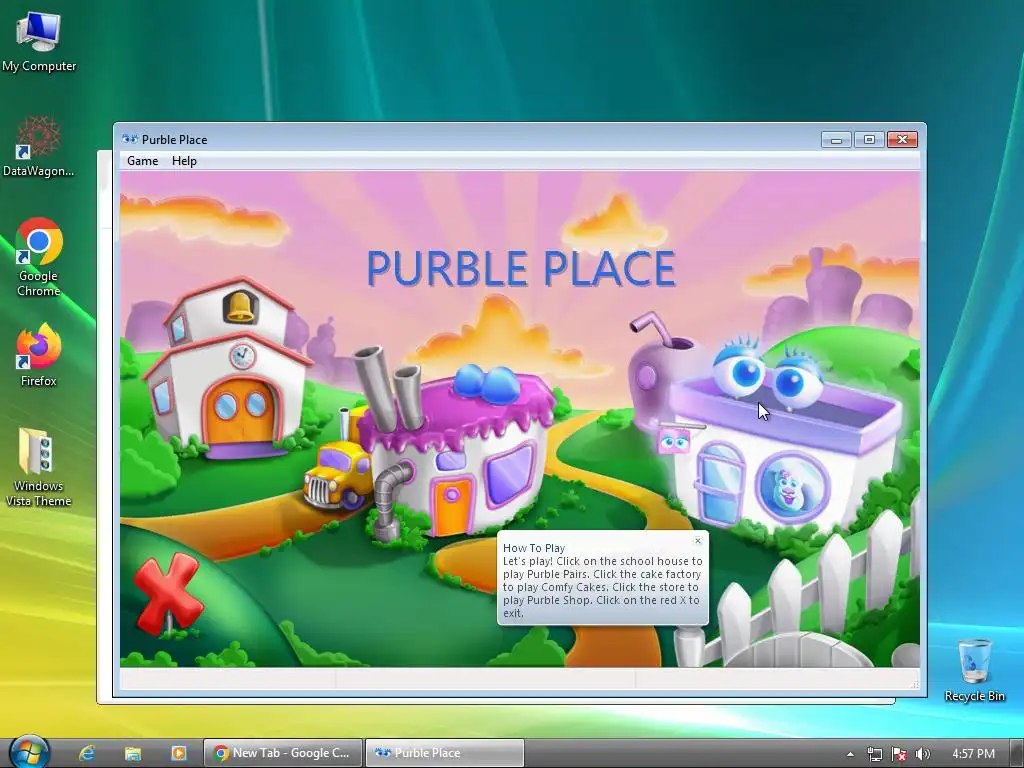Open the Recycle Bin
1024x768 pixels.
974,671
